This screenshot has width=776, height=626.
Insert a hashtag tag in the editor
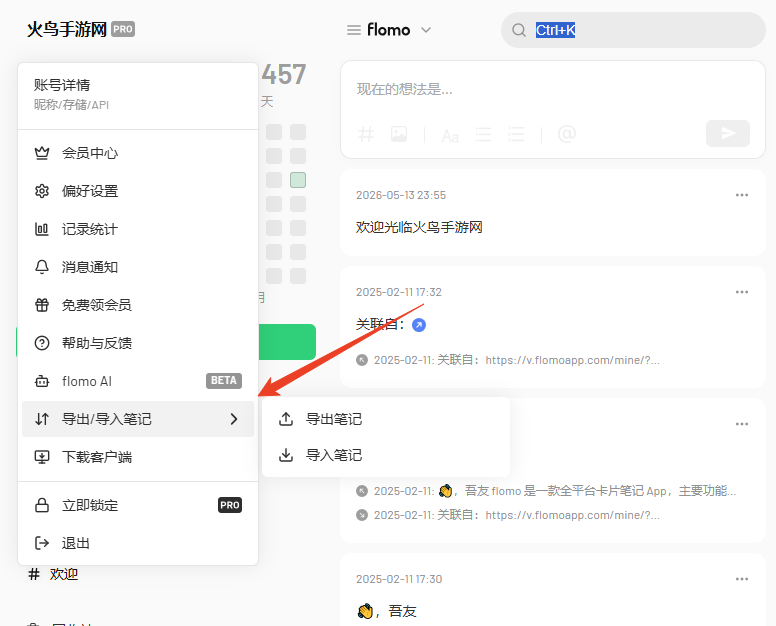tap(366, 134)
